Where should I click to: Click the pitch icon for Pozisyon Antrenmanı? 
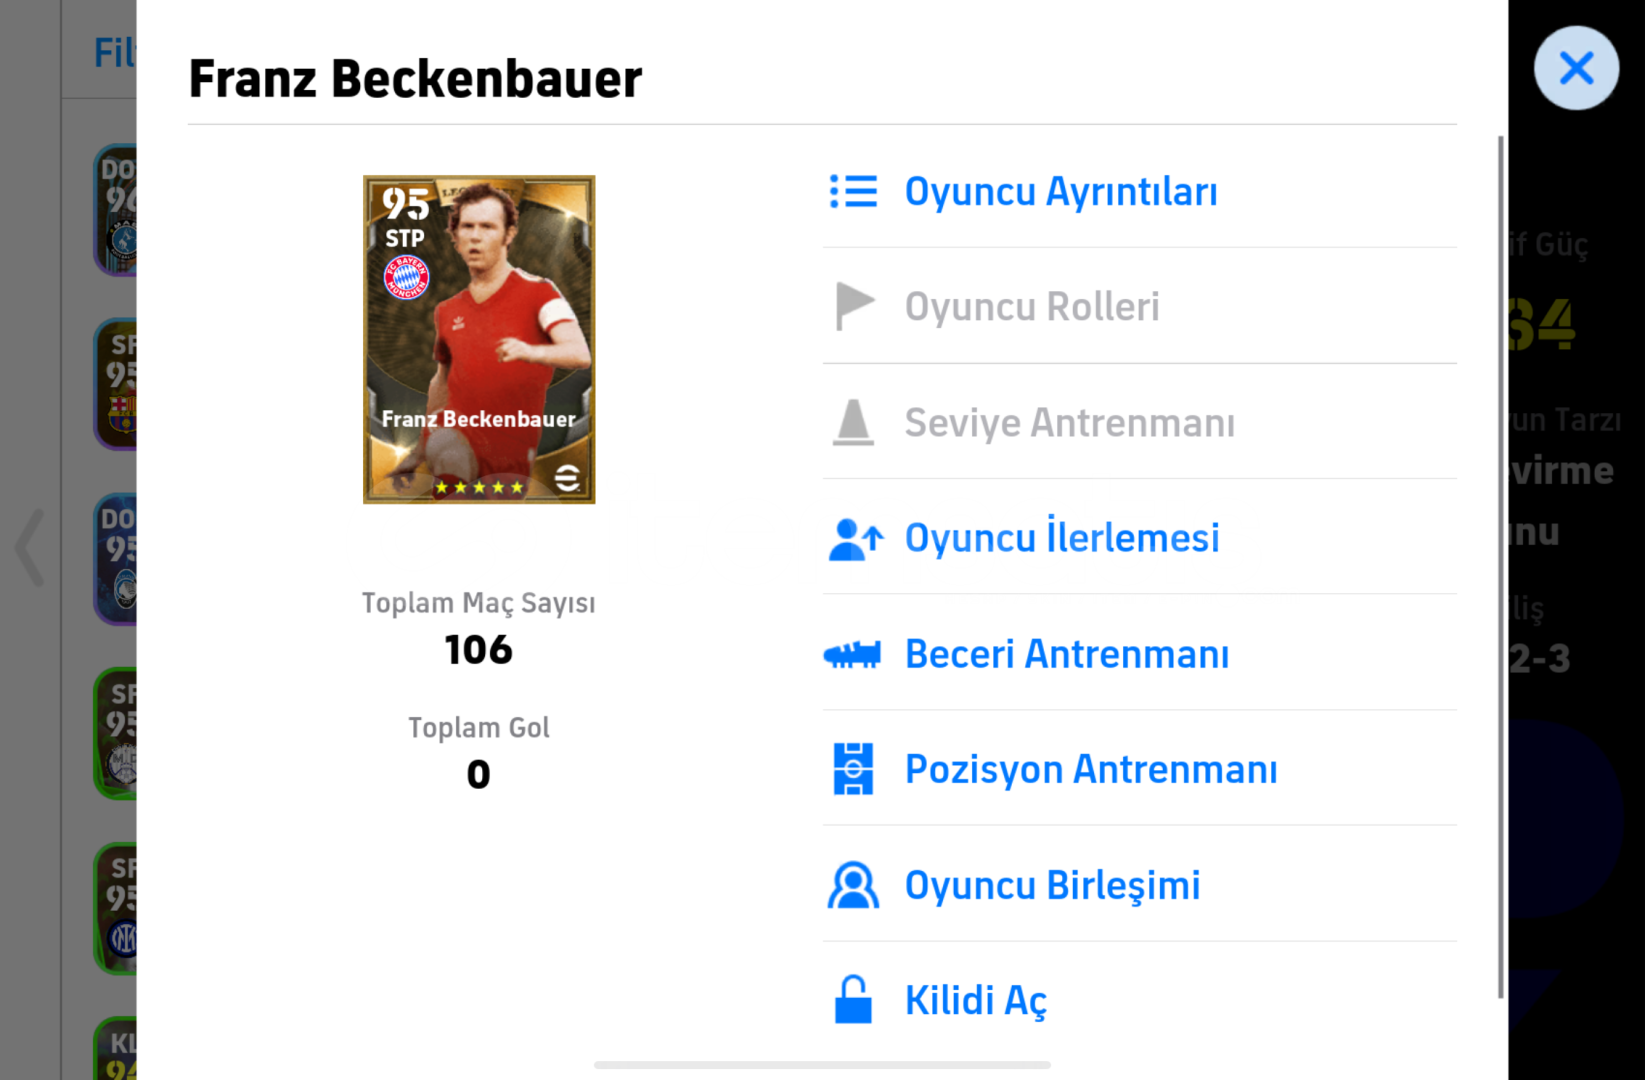pyautogui.click(x=853, y=769)
